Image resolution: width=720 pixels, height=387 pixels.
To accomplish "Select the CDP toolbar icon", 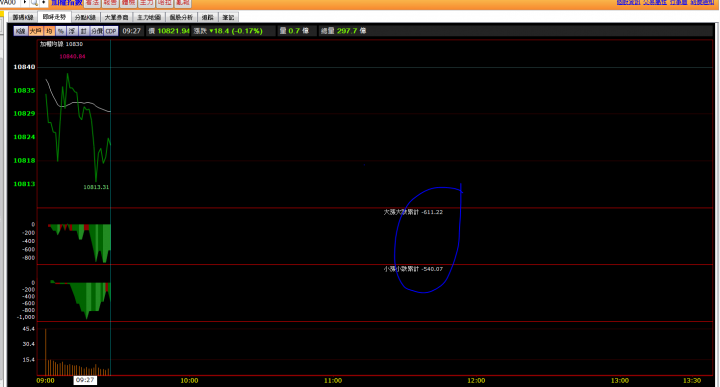I will 111,31.
